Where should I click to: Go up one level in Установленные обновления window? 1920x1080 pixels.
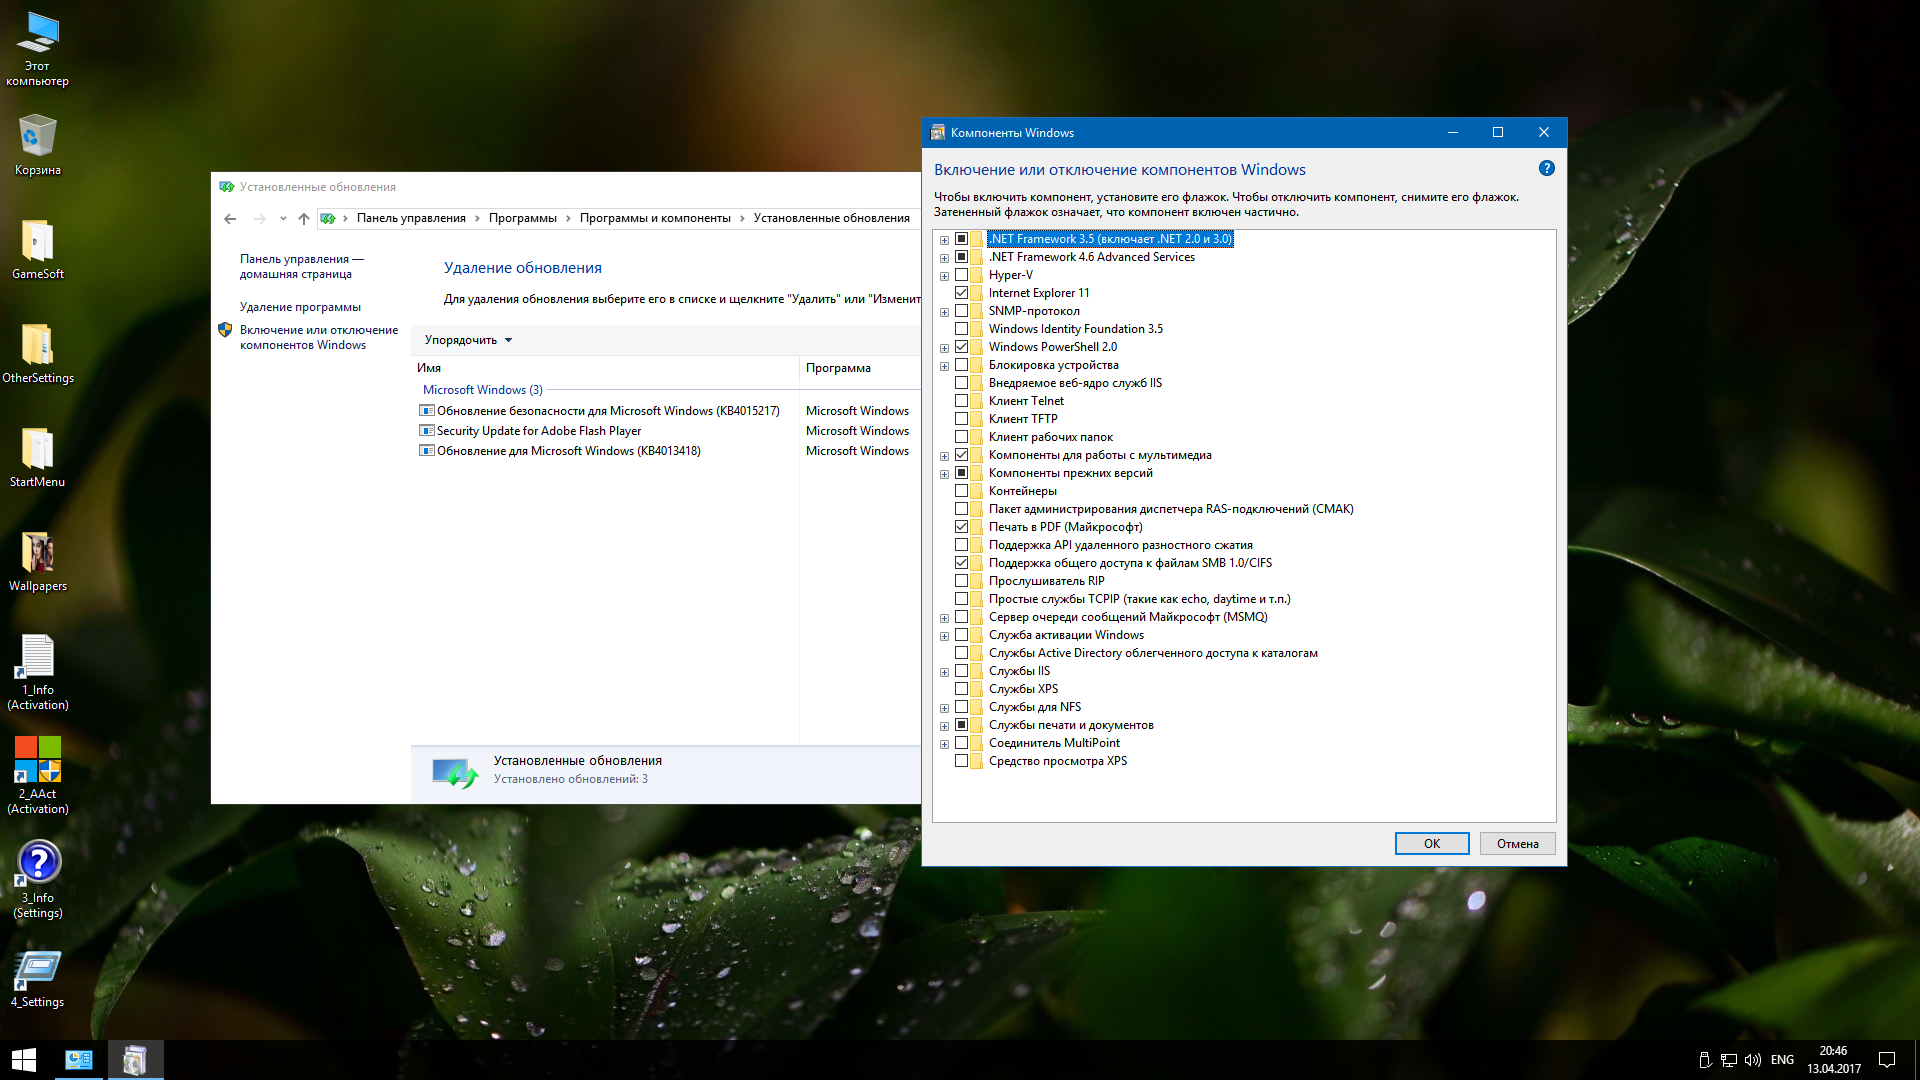(x=304, y=218)
